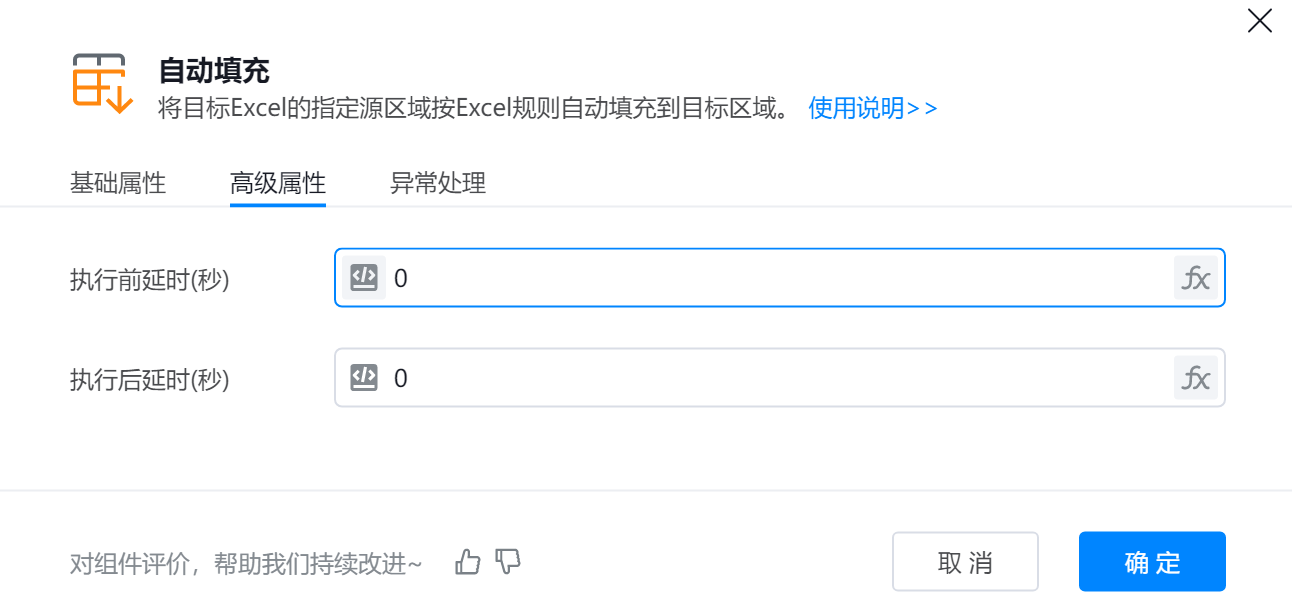The height and width of the screenshot is (610, 1292).
Task: Open the 异常处理 tab
Action: pyautogui.click(x=438, y=184)
